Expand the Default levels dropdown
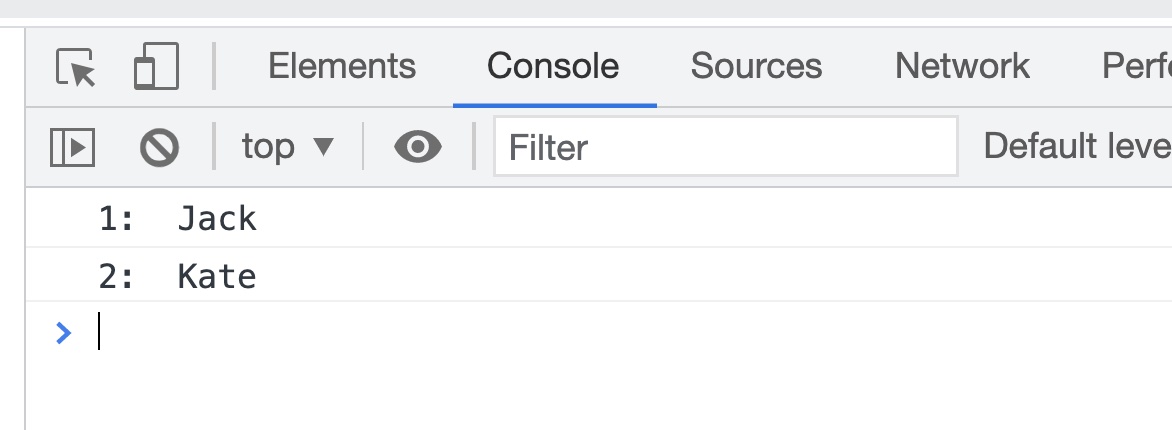Image resolution: width=1172 pixels, height=430 pixels. (1077, 147)
